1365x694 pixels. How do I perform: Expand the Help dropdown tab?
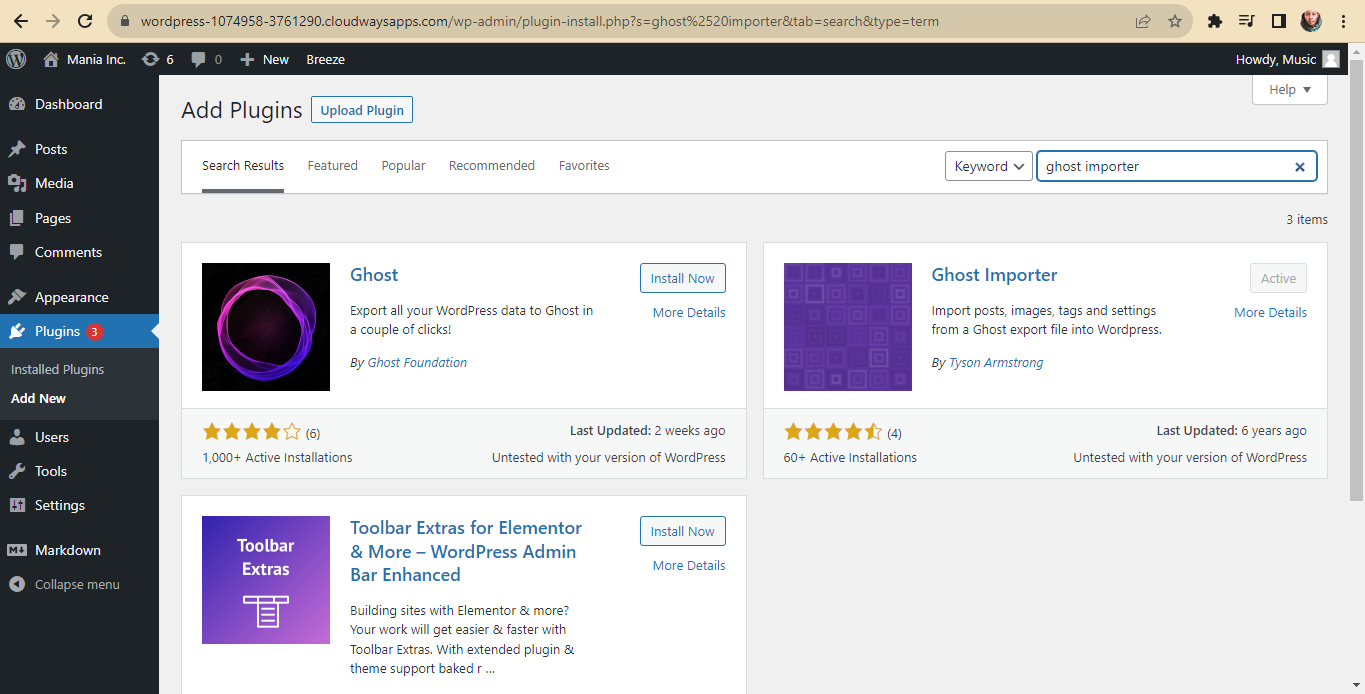tap(1289, 89)
